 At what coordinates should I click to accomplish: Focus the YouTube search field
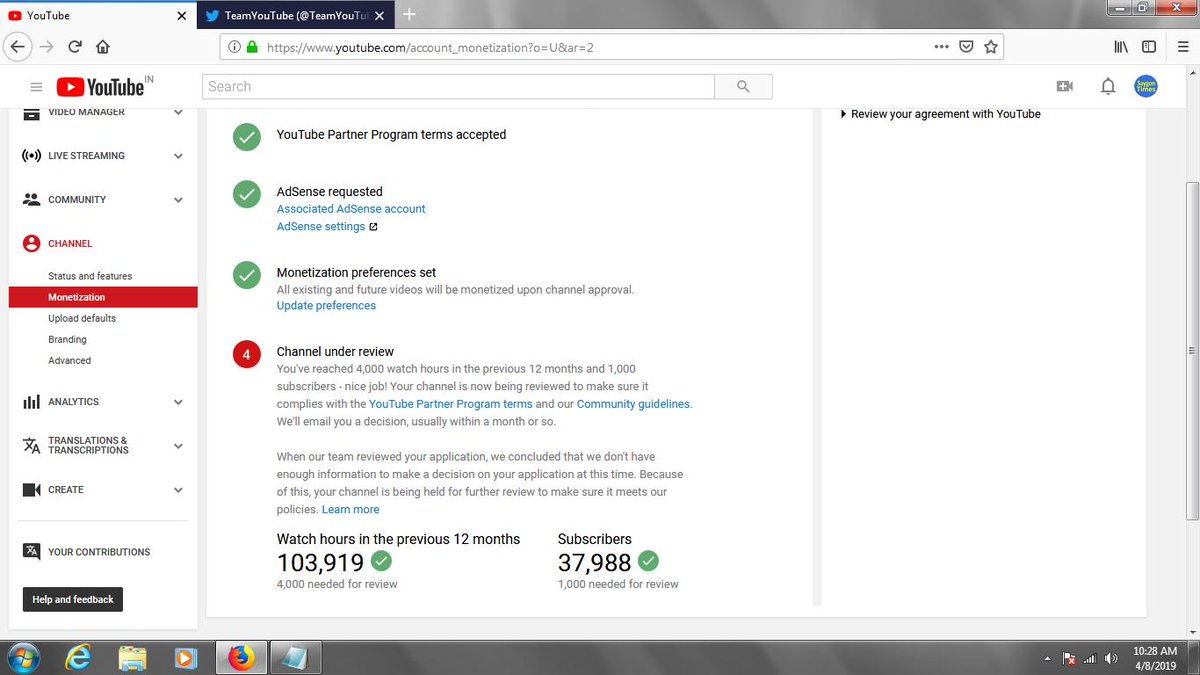tap(458, 87)
